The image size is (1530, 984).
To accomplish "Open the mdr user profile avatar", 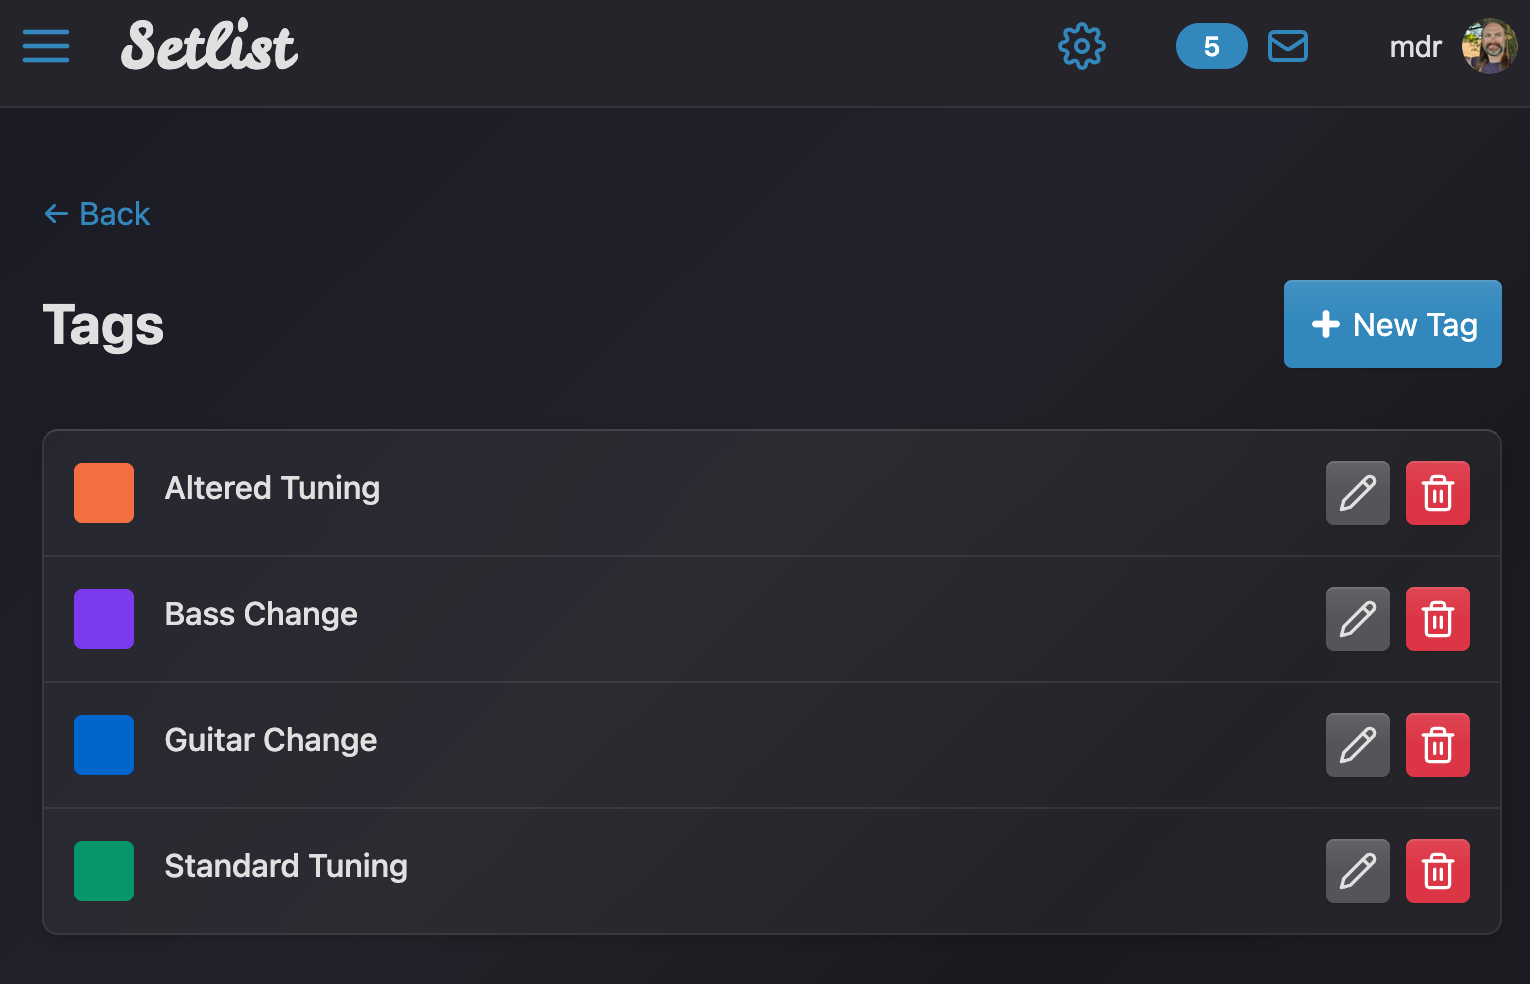I will pos(1489,46).
